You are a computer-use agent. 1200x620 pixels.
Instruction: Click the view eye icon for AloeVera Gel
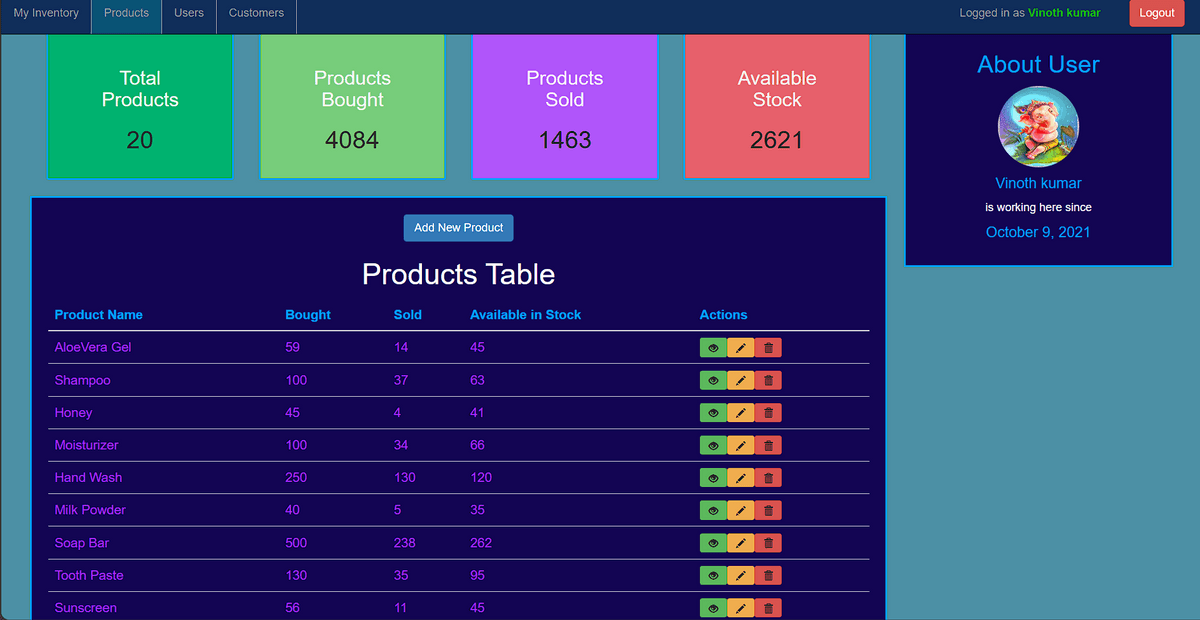click(713, 348)
